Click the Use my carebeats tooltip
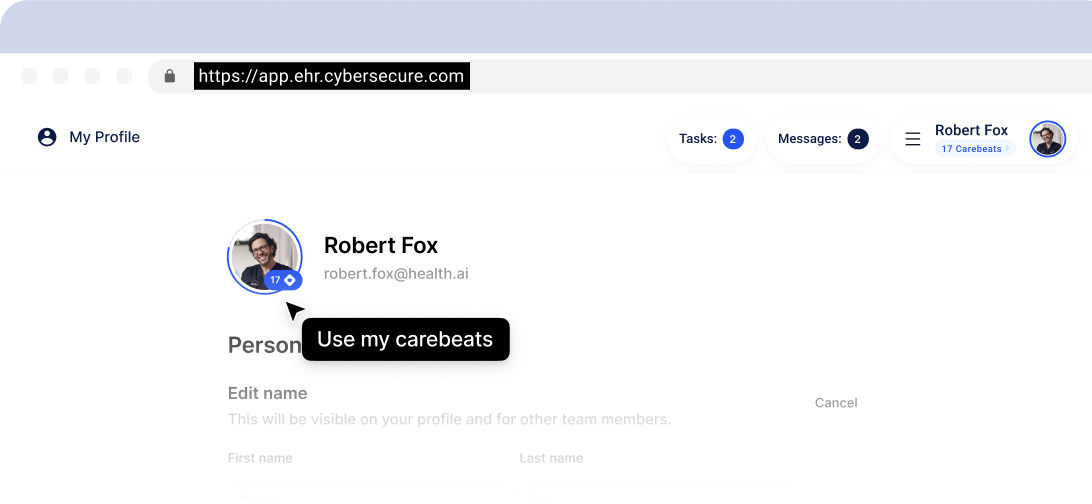 pos(405,339)
